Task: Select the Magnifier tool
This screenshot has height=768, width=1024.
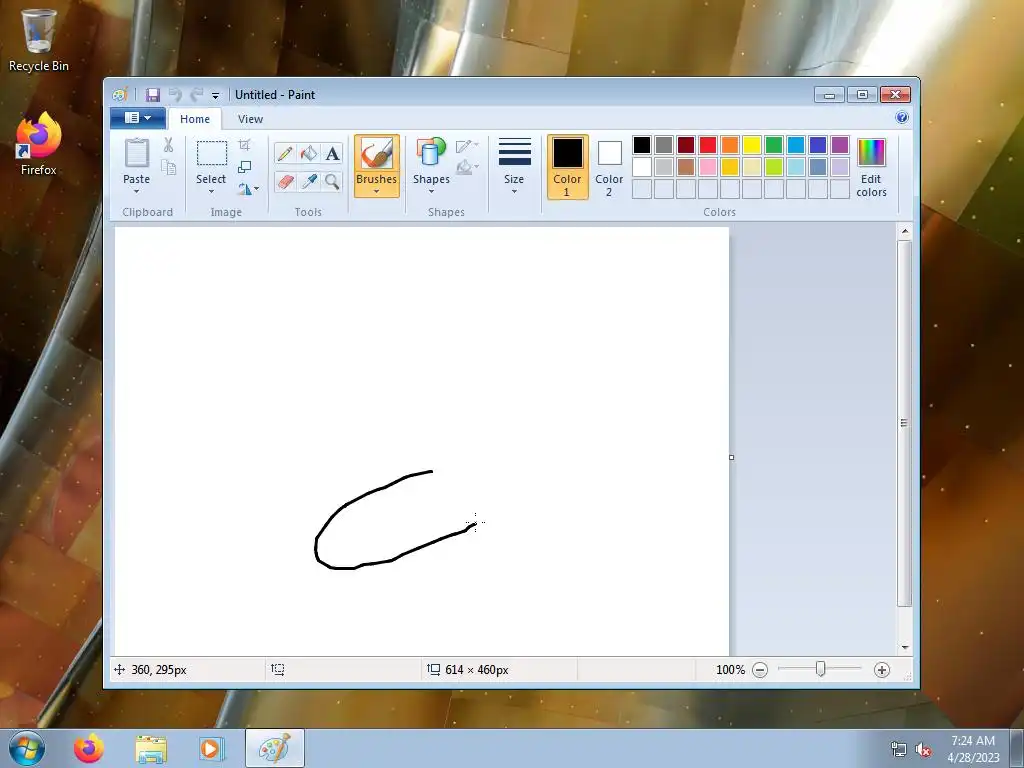Action: point(332,181)
